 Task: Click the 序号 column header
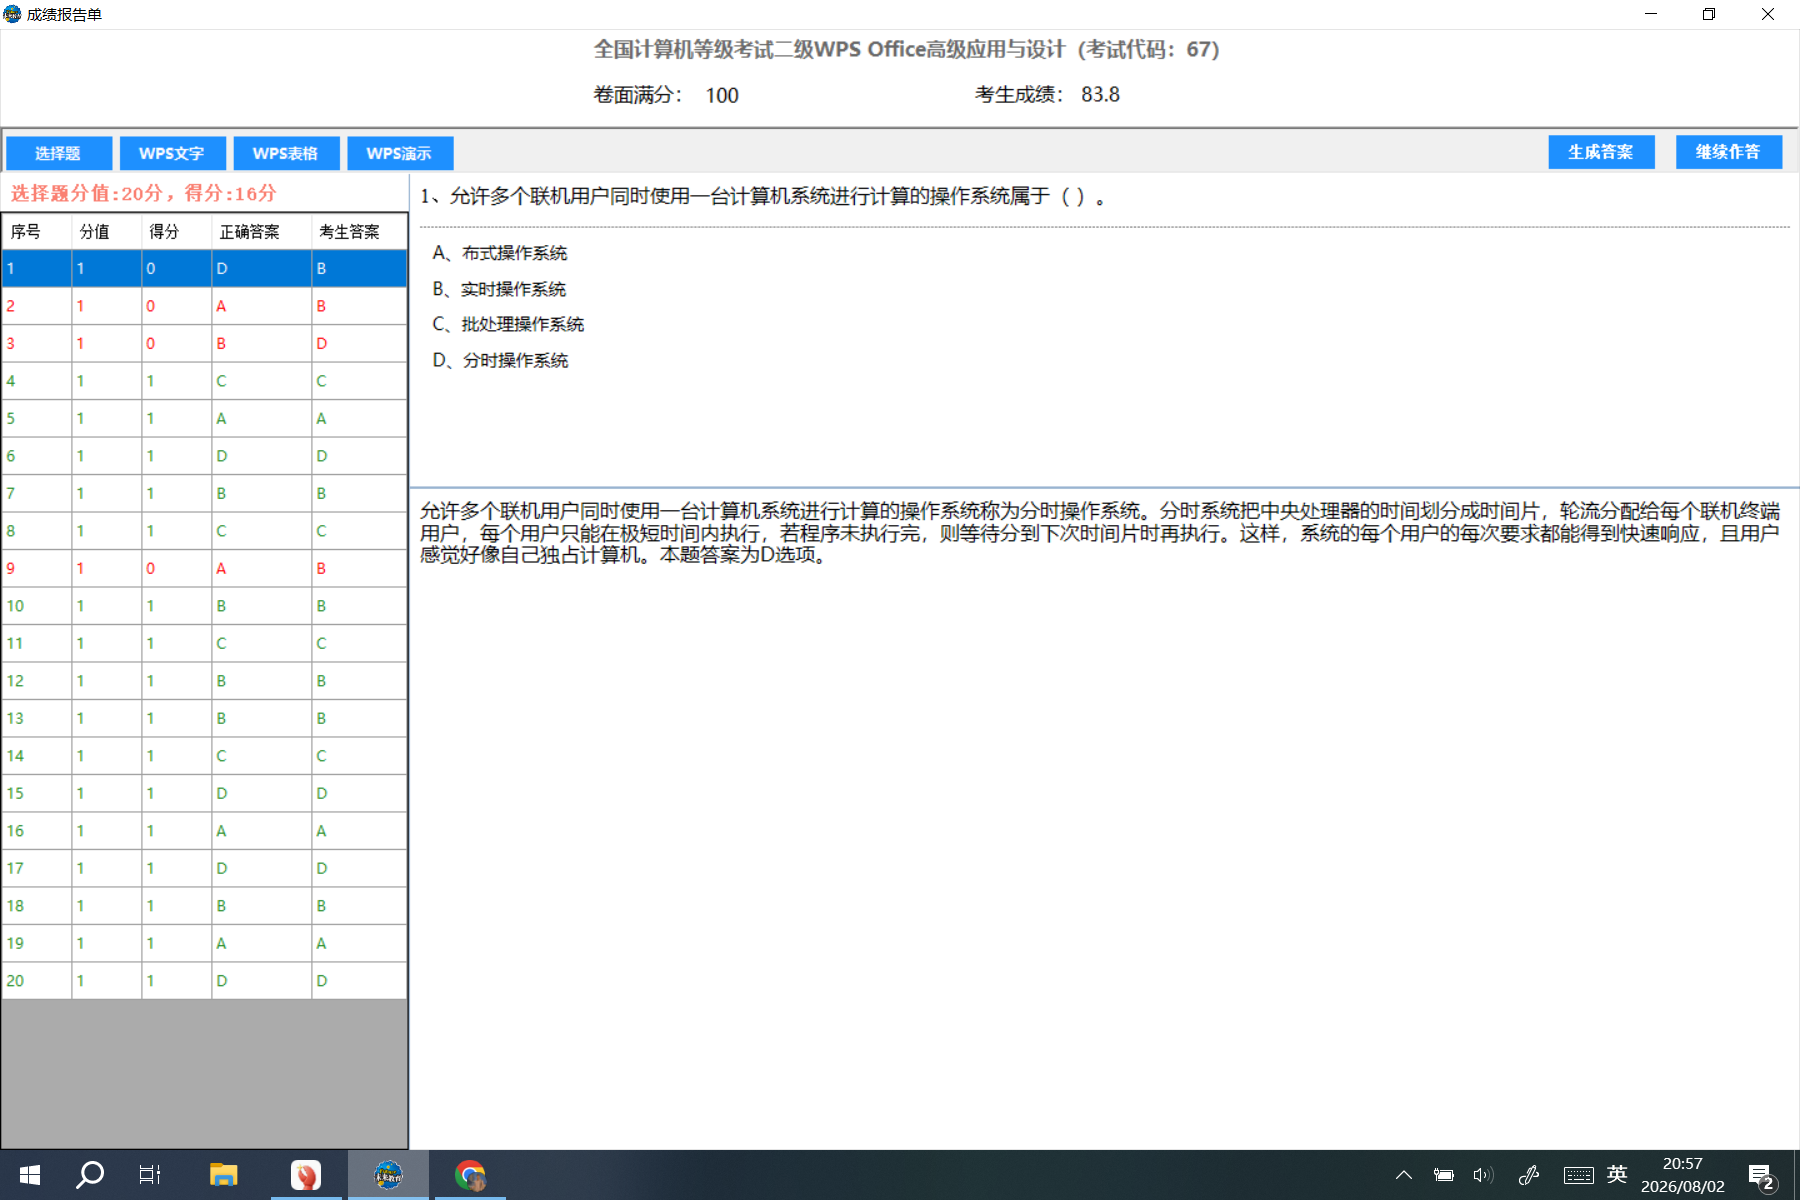click(37, 231)
